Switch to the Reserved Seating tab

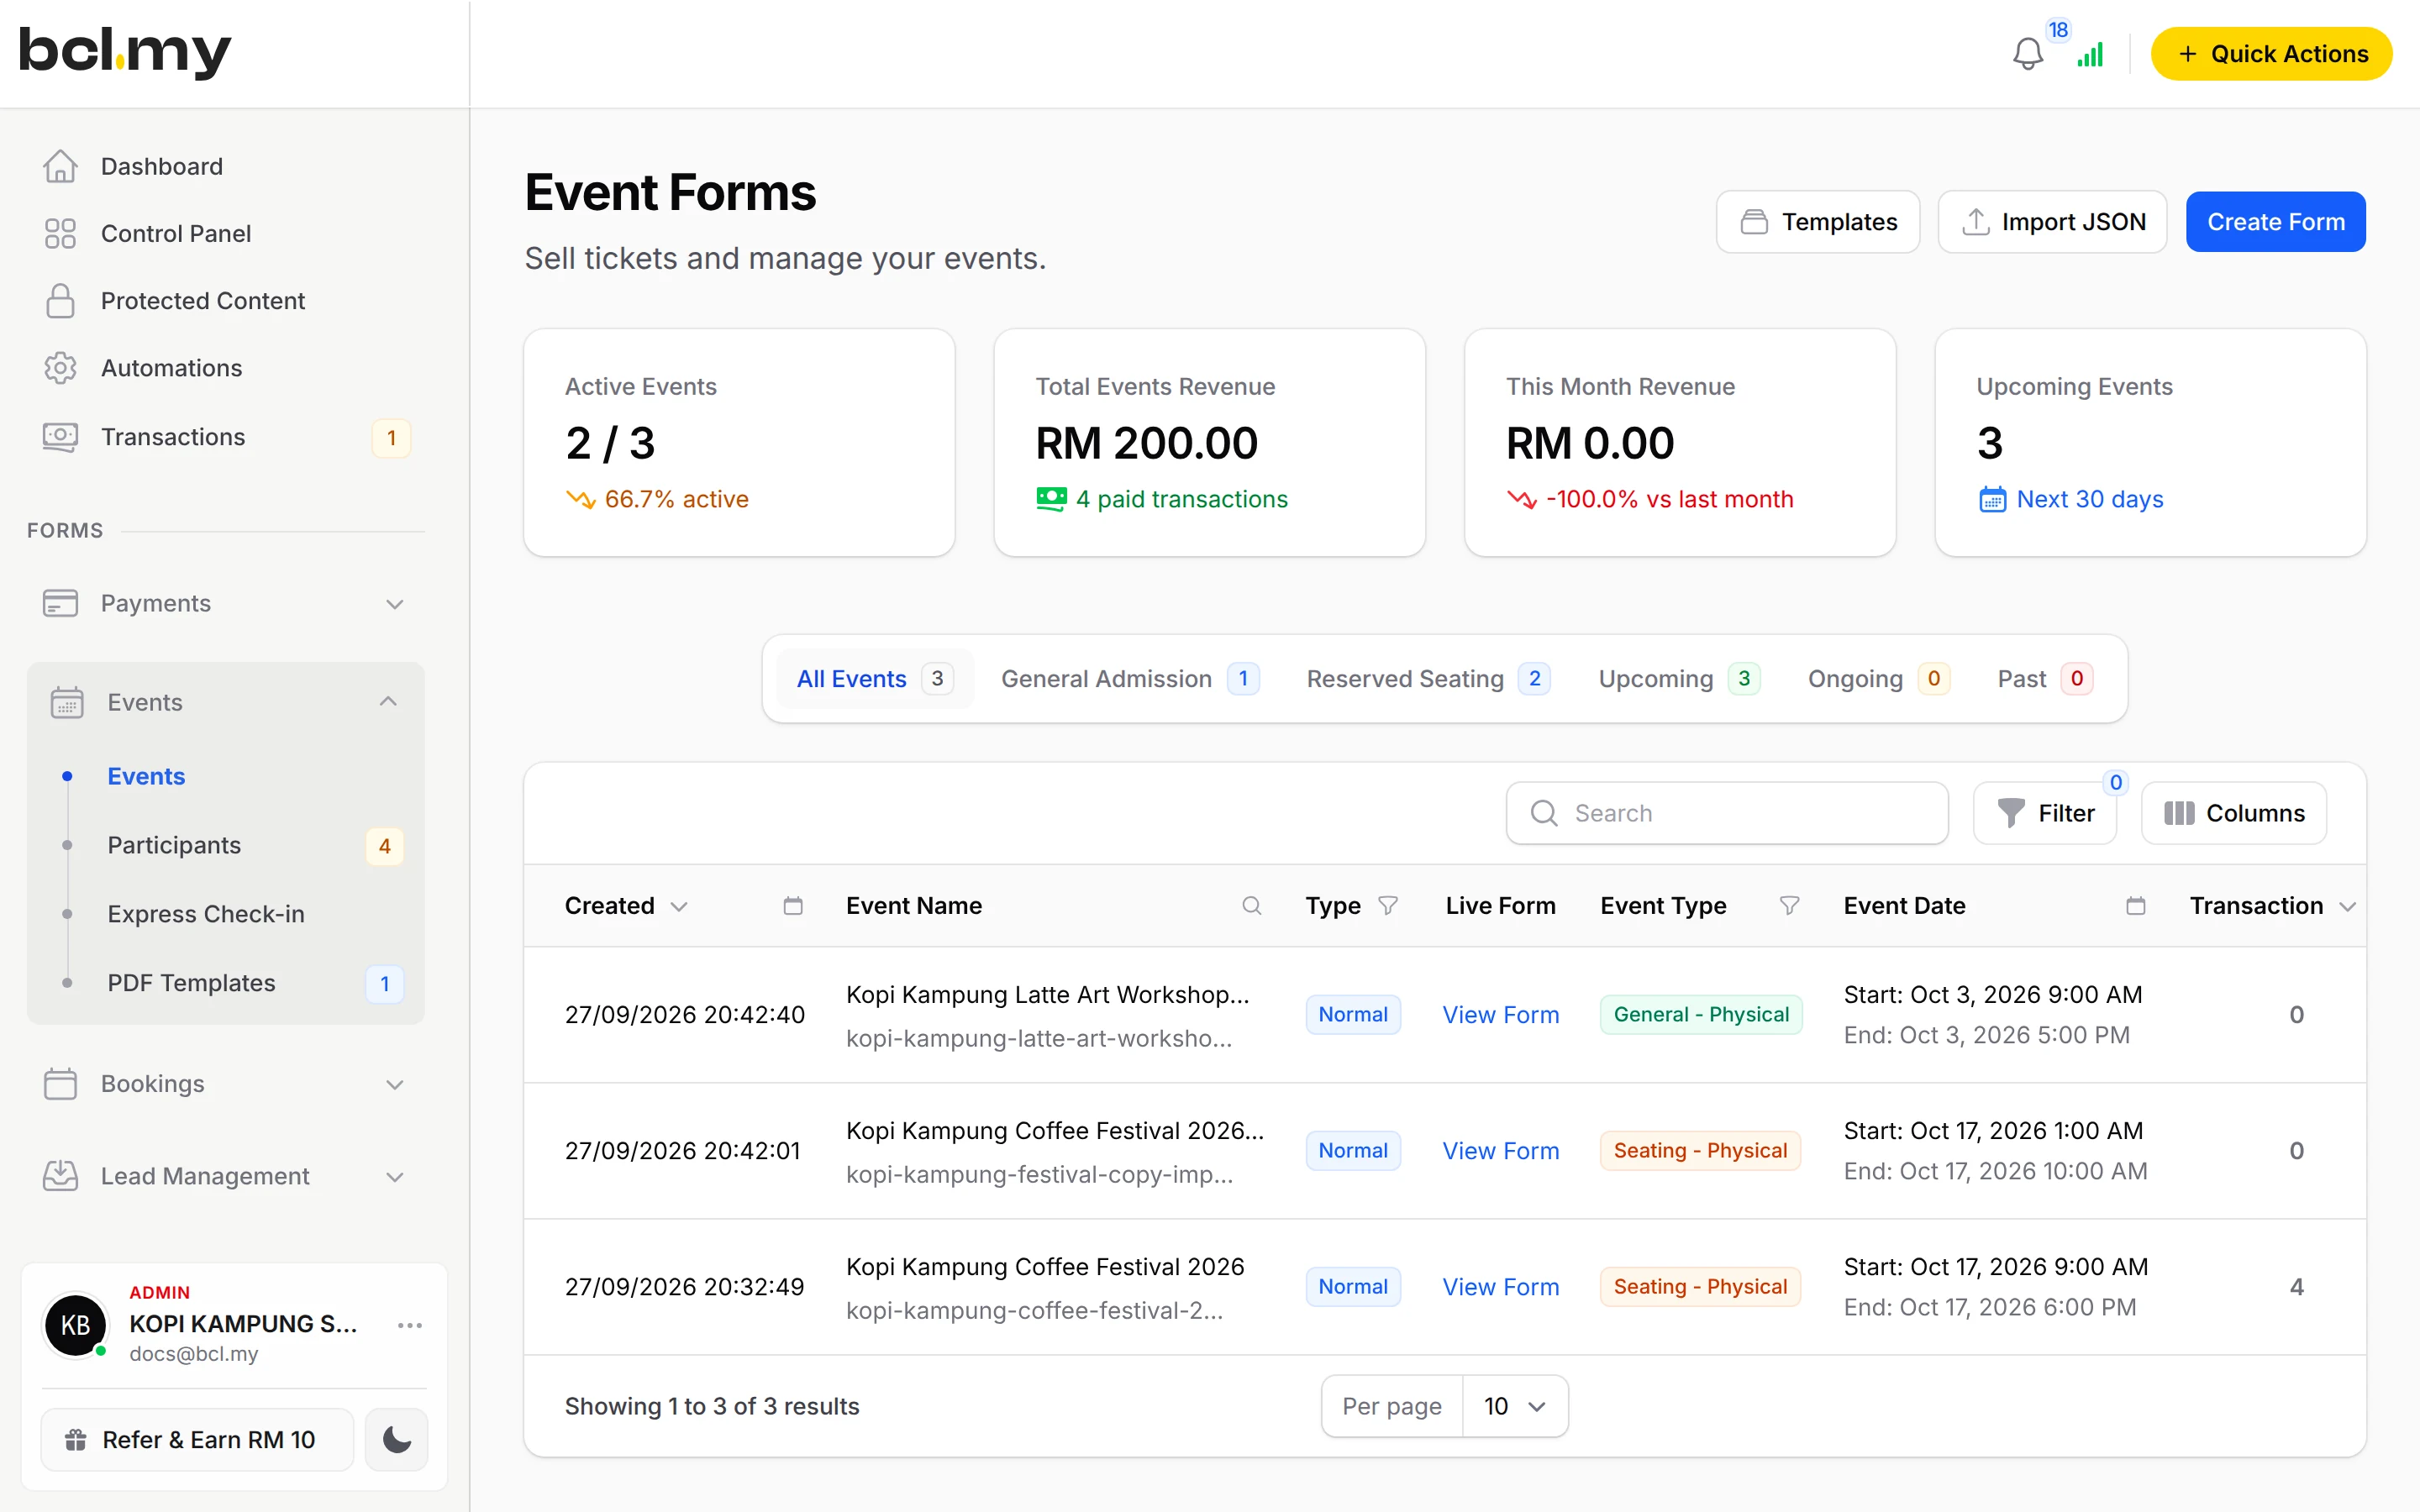coord(1429,679)
